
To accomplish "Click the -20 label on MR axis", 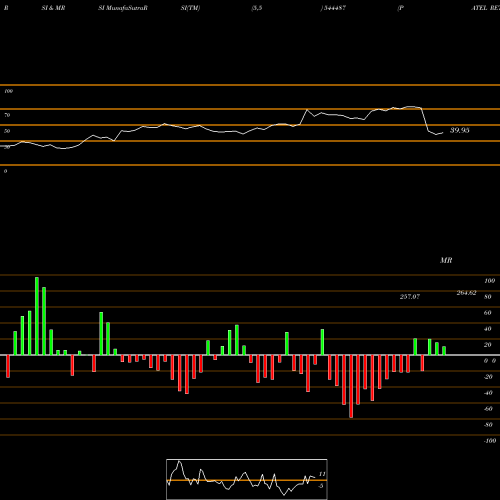I will (x=488, y=377).
